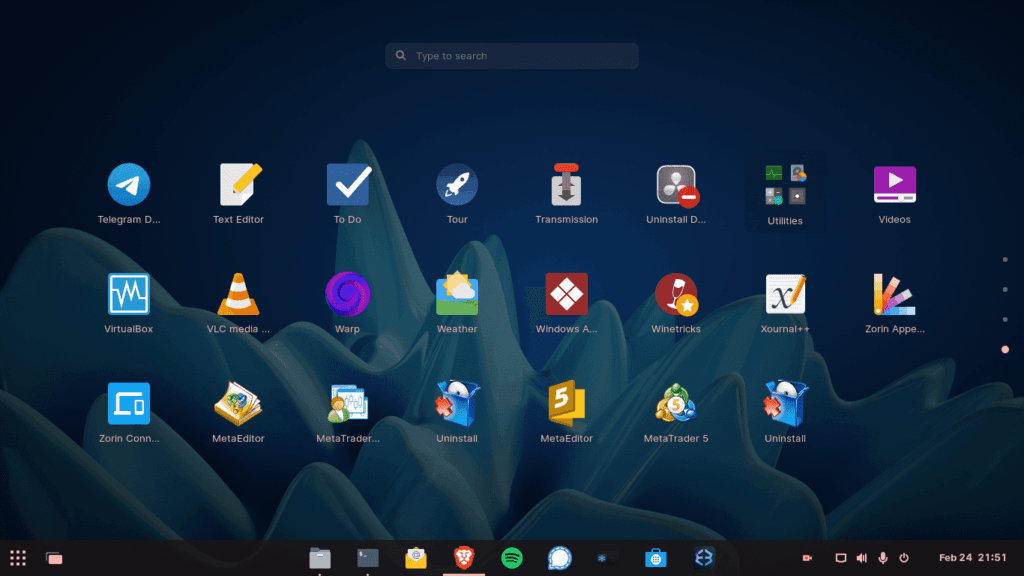Launch MetaTrader 5
The image size is (1024, 576).
(677, 404)
